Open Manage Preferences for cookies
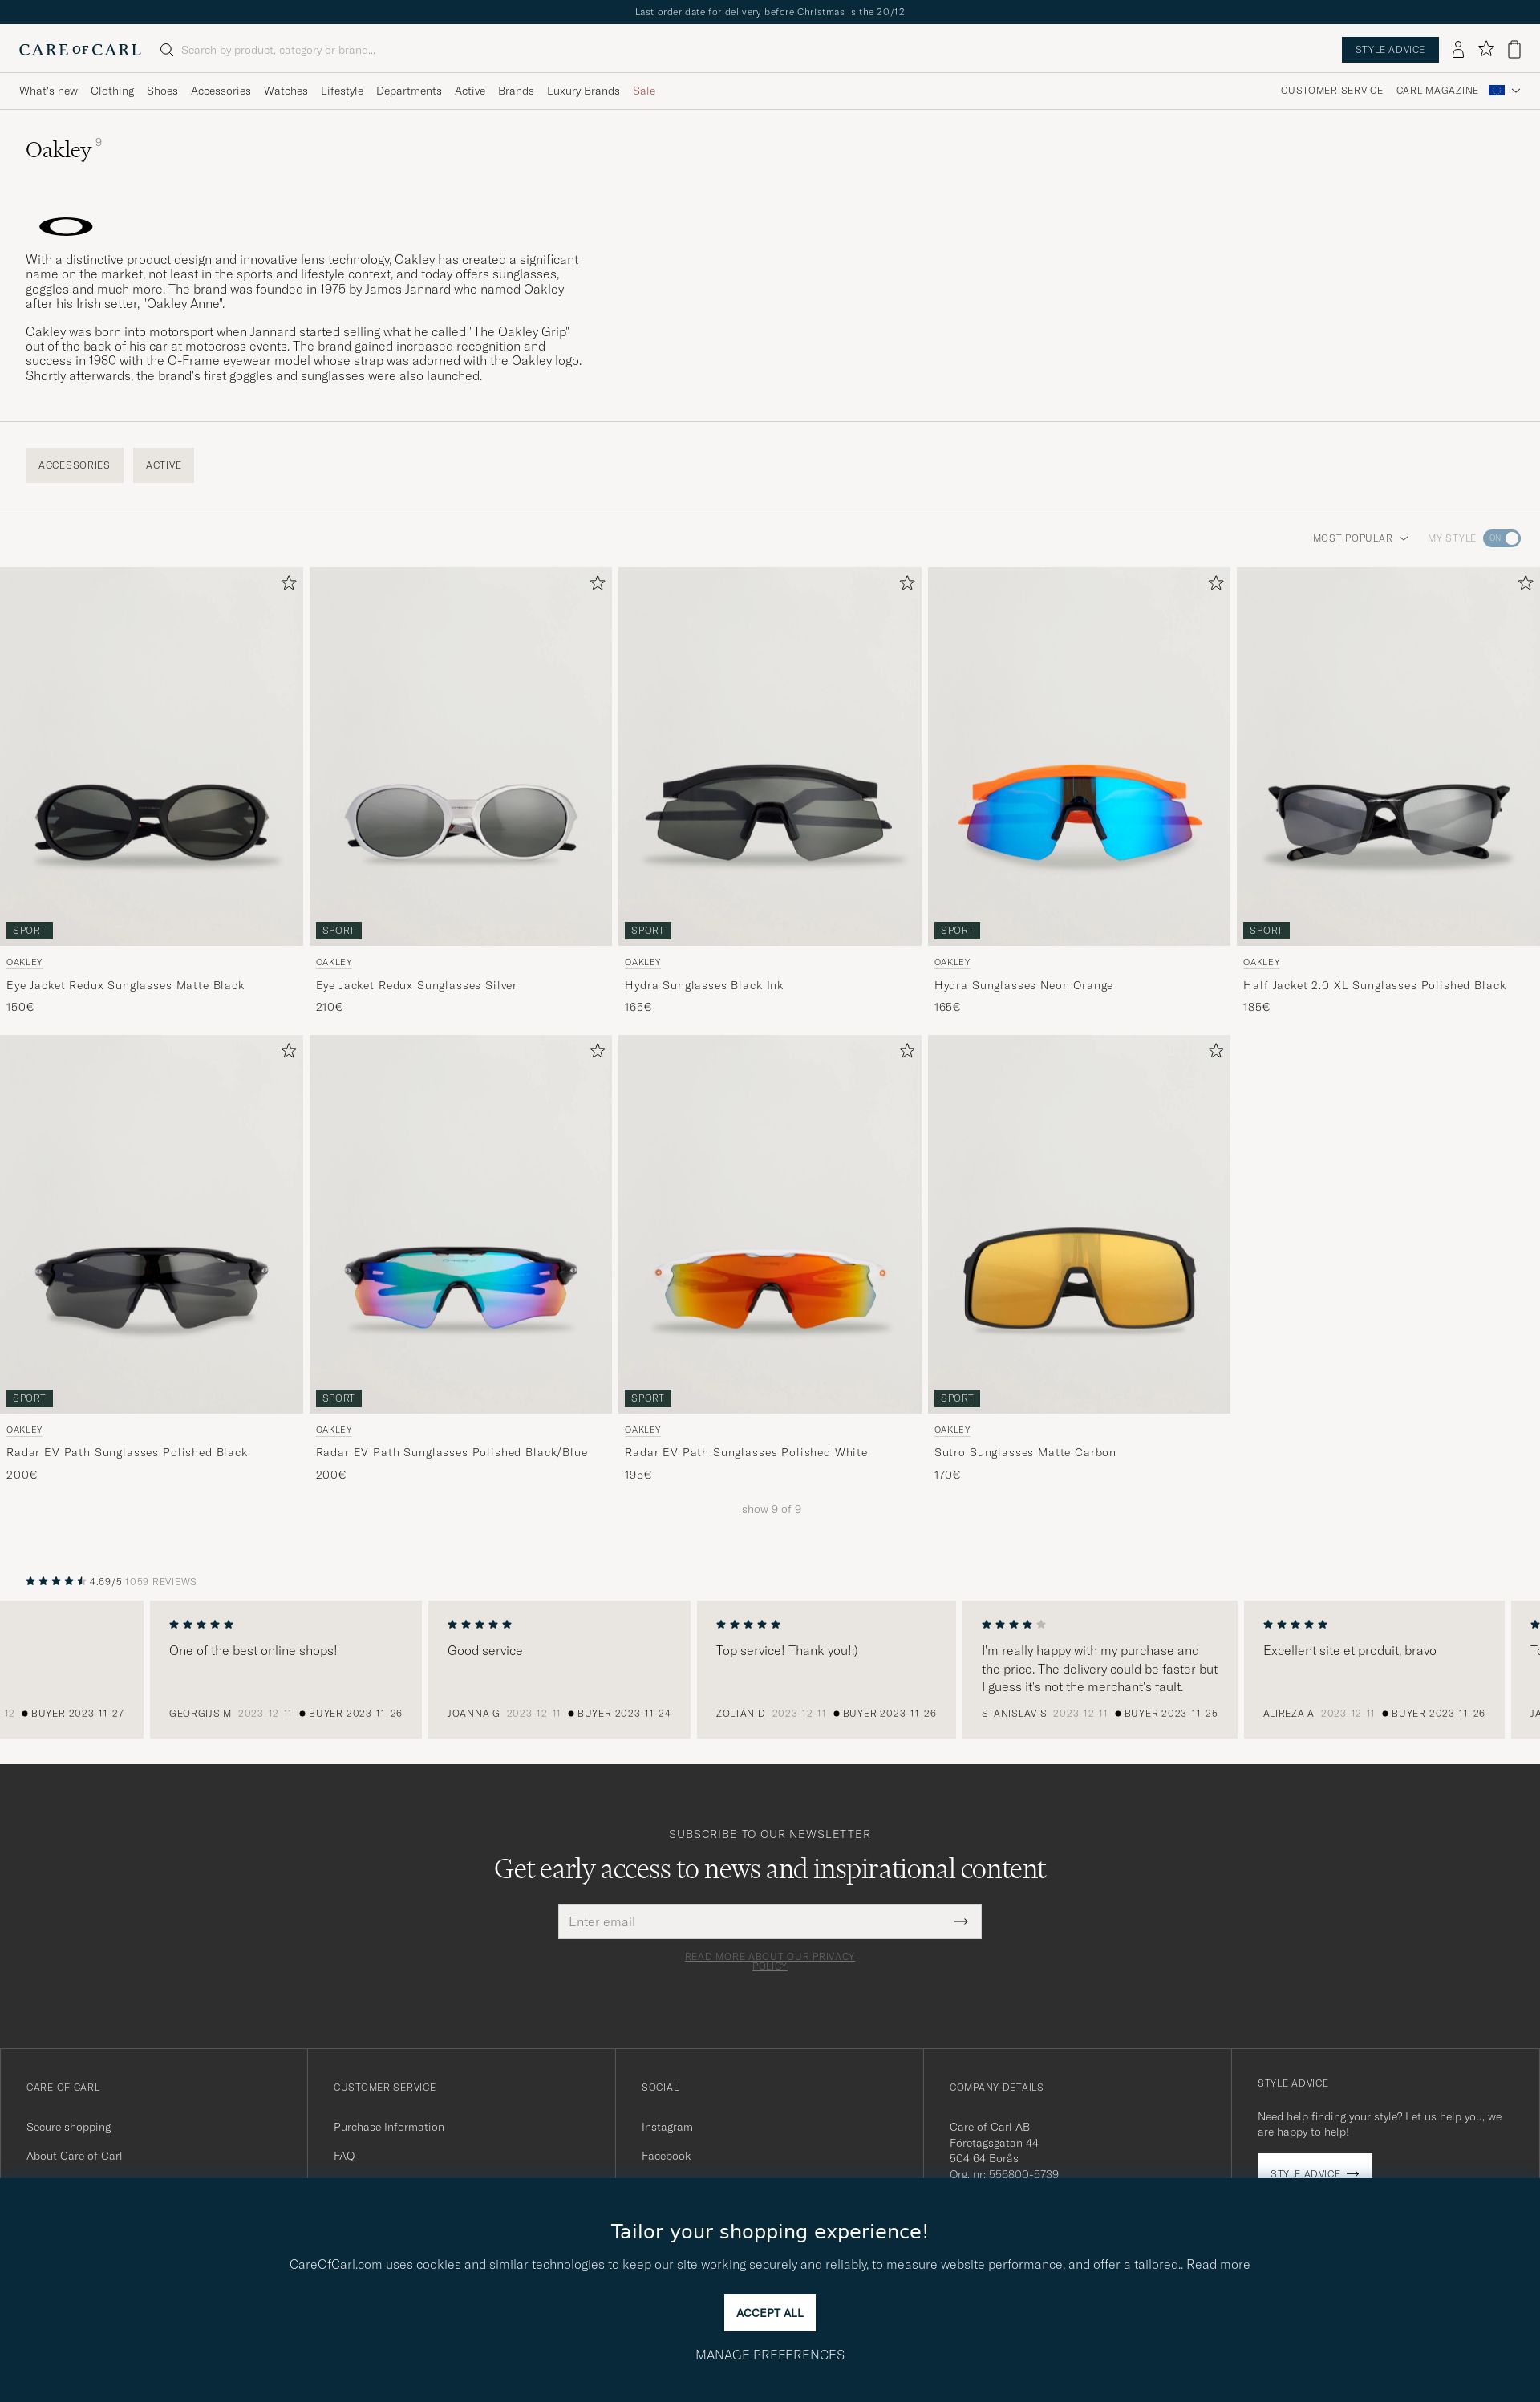Viewport: 1540px width, 2402px height. pyautogui.click(x=770, y=2354)
